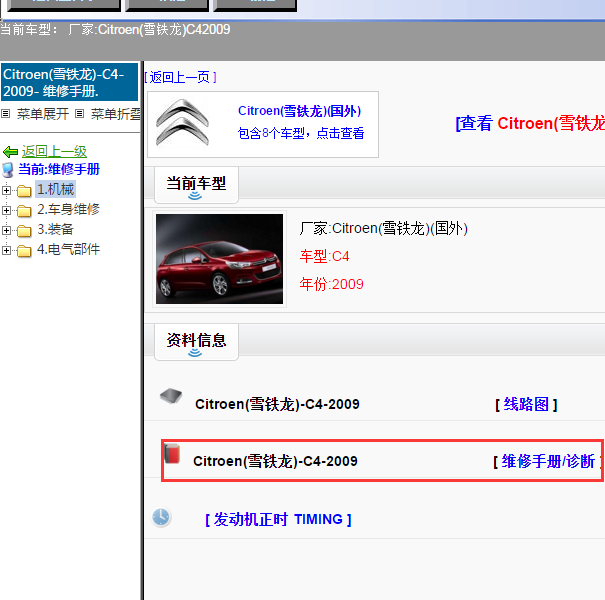605x600 pixels.
Task: Click 菜单折叠 text to collapse menu
Action: pyautogui.click(x=116, y=114)
